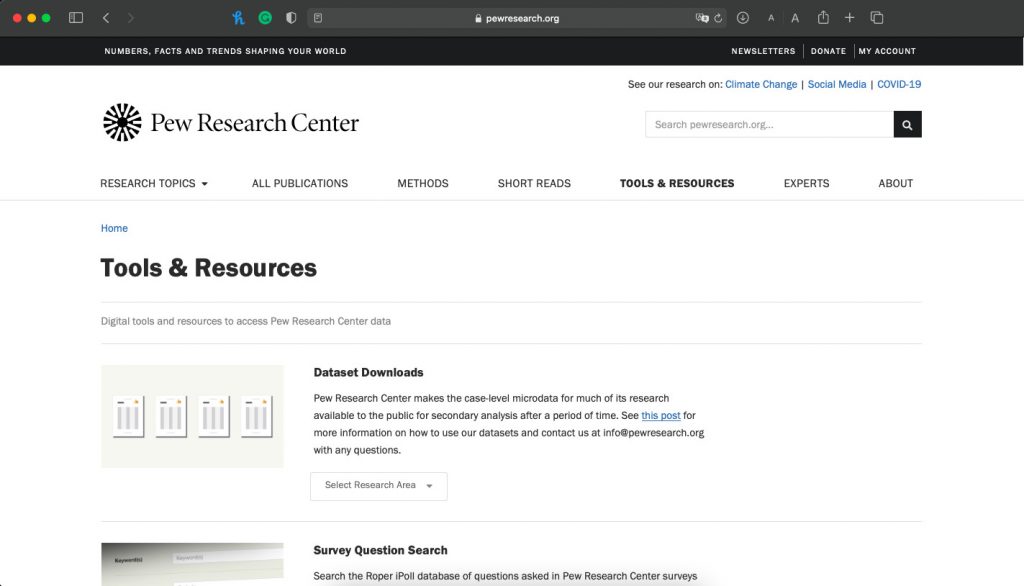1024x586 pixels.
Task: Open the Donate link
Action: click(x=828, y=51)
